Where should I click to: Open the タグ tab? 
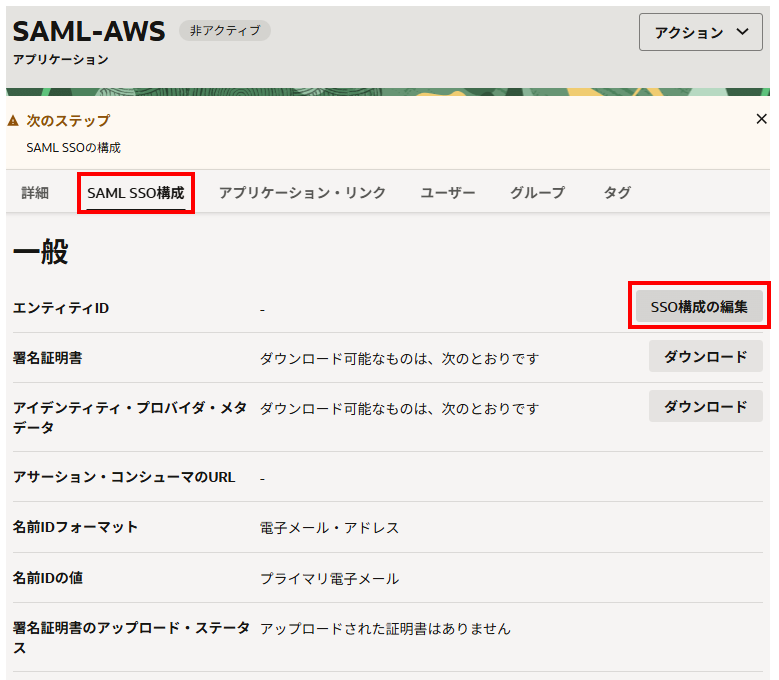[x=617, y=193]
